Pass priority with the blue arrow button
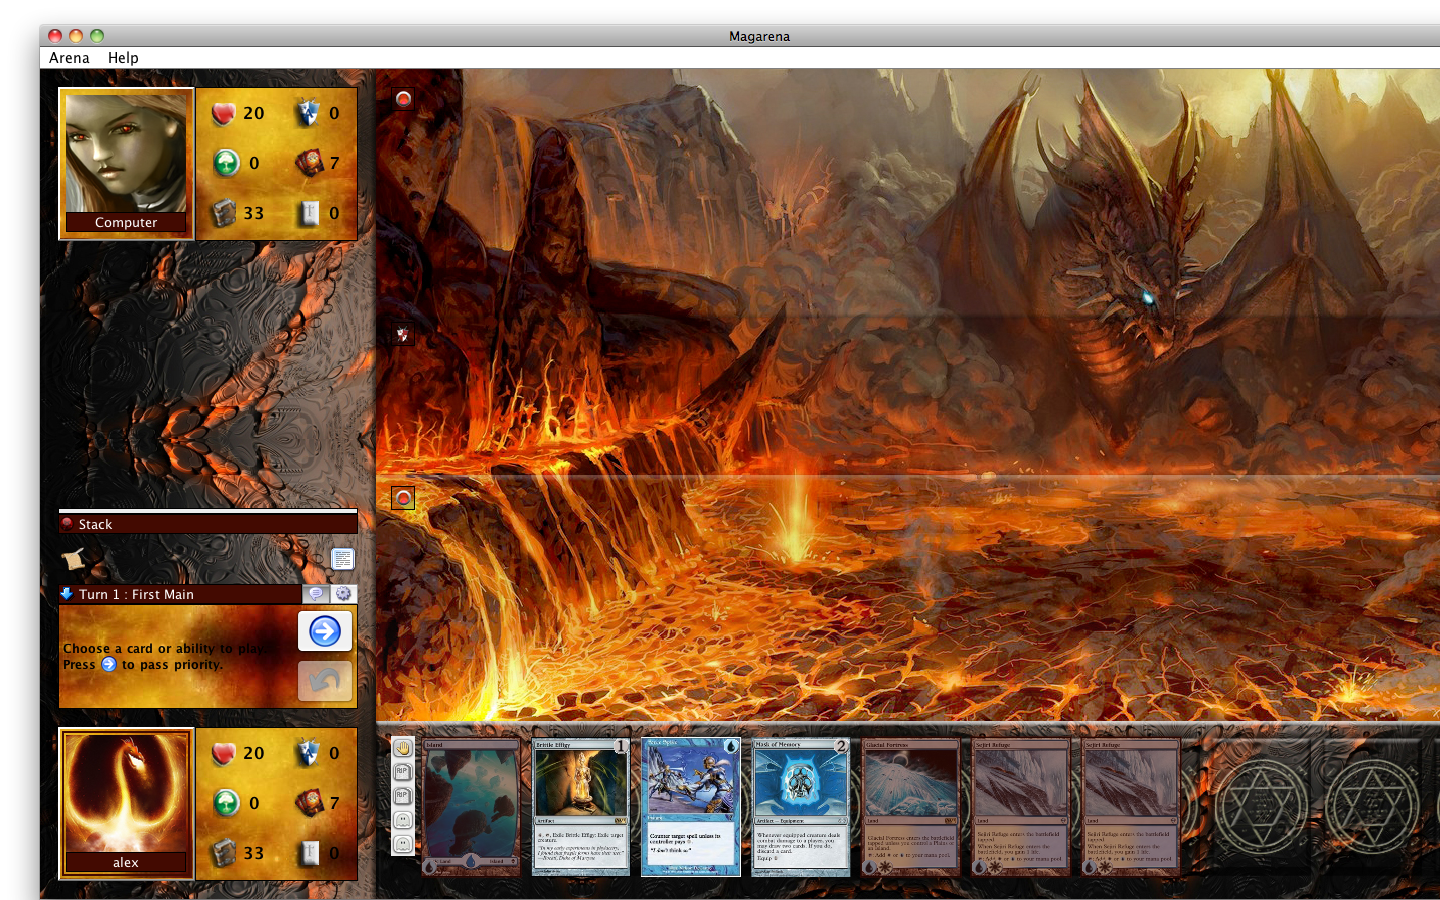The height and width of the screenshot is (900, 1440). coord(325,631)
